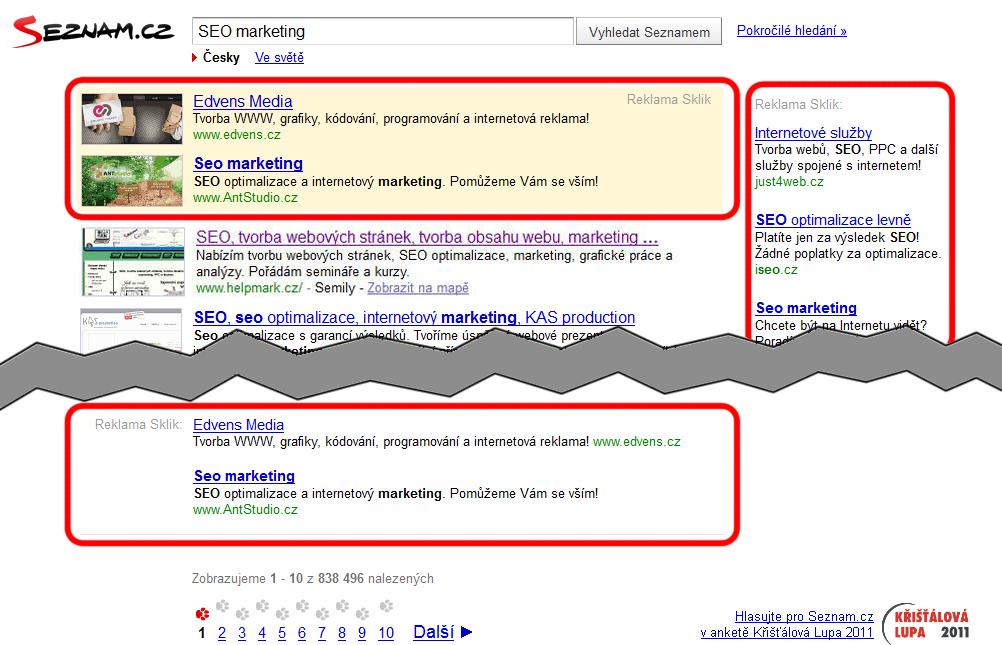Viewport: 1002px width, 645px height.
Task: Open www.edvens.cz URL in bottom ad
Action: (x=636, y=442)
